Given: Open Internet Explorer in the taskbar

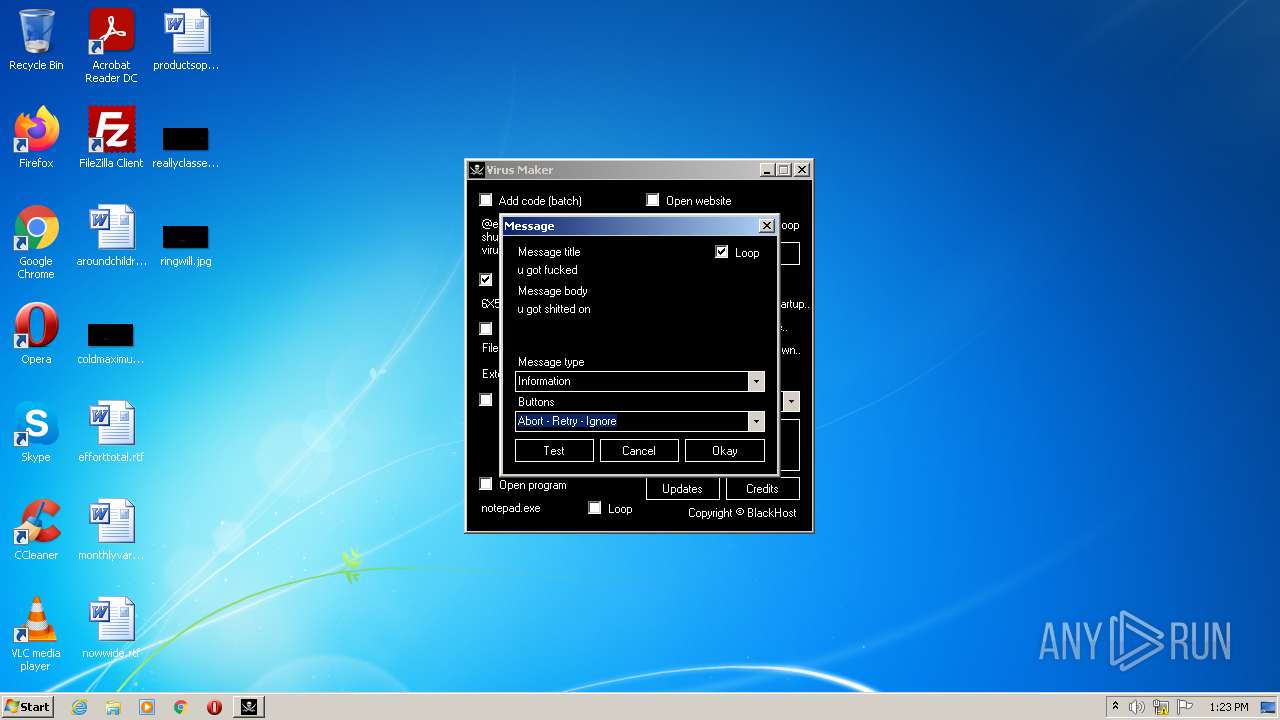Looking at the screenshot, I should coord(80,707).
